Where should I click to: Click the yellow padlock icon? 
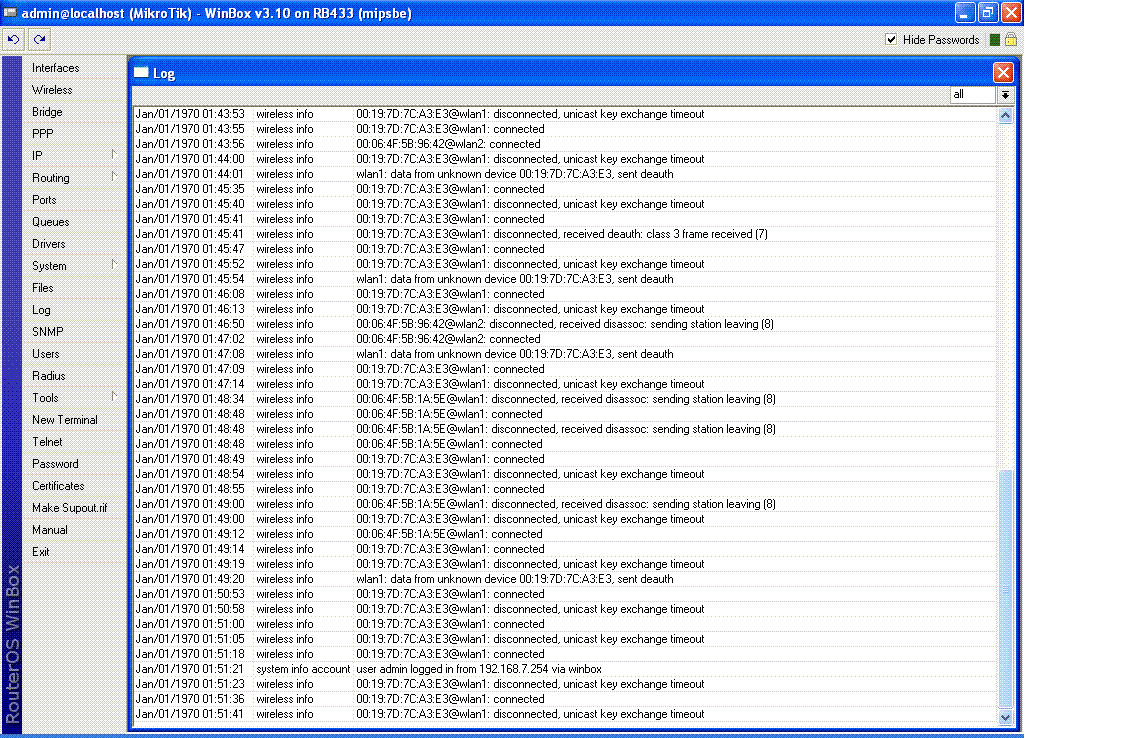(x=1011, y=39)
